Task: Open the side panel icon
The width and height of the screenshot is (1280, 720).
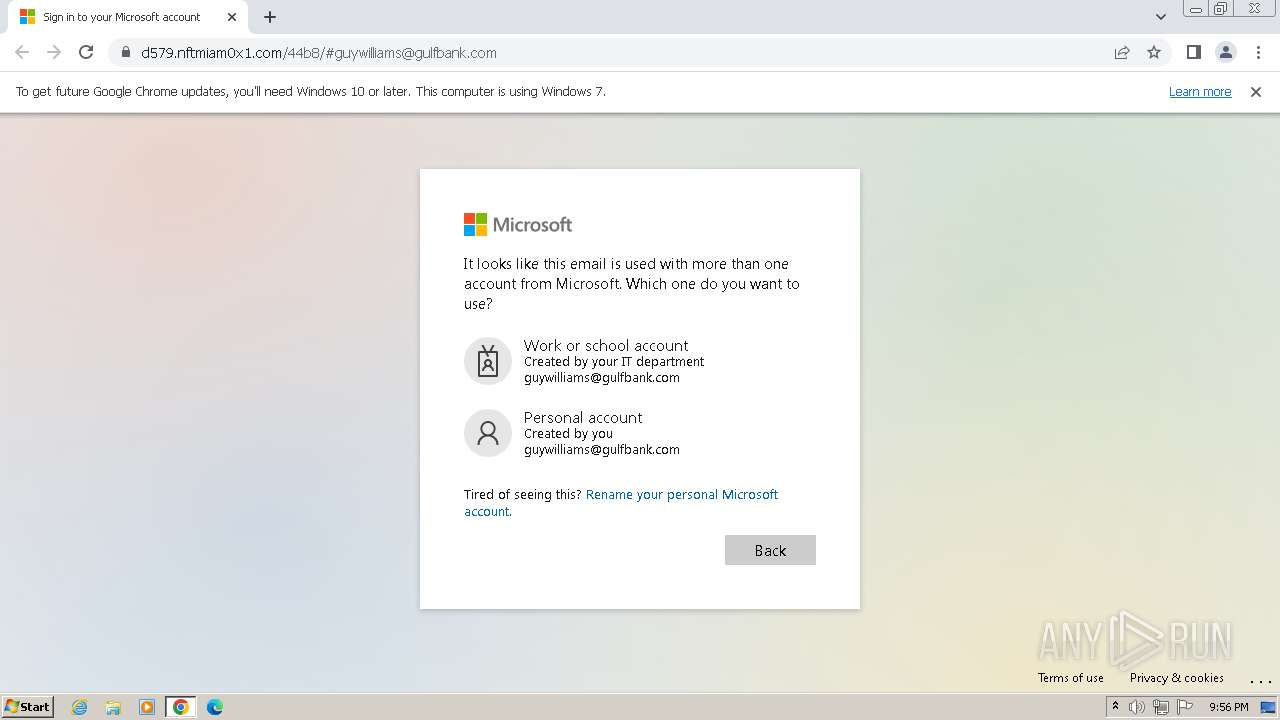Action: point(1193,53)
